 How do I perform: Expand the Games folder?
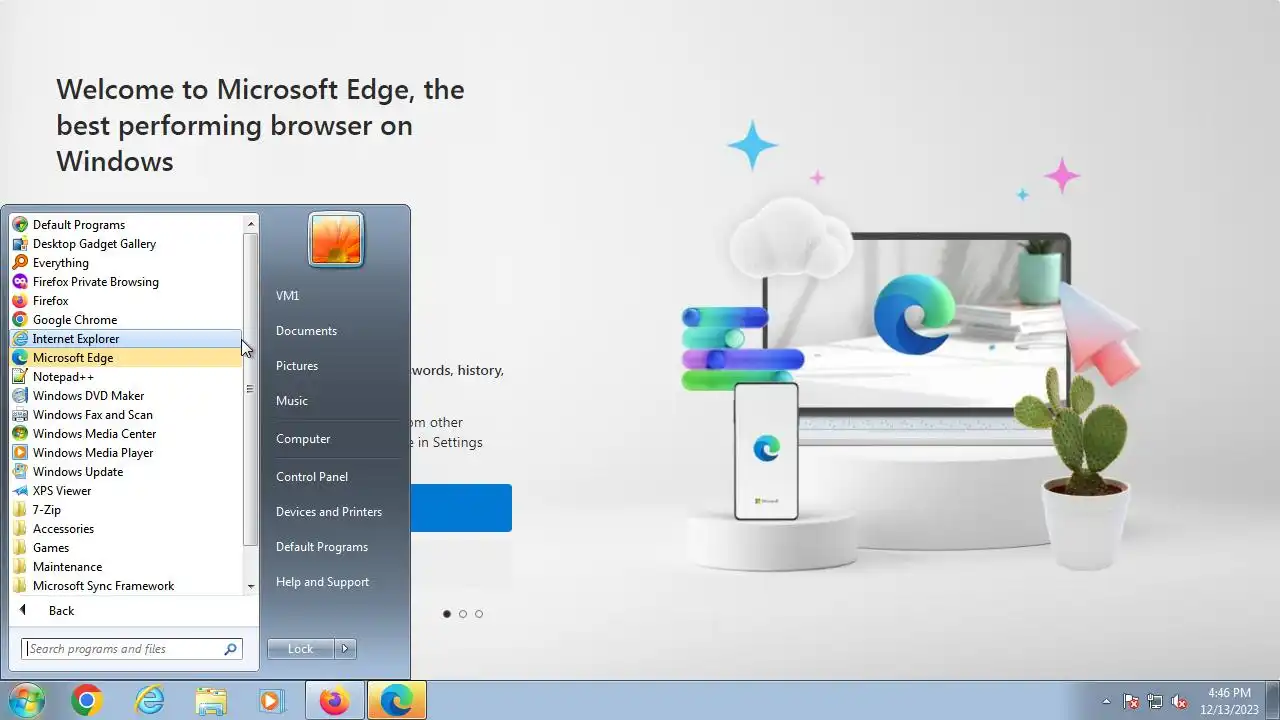pyautogui.click(x=126, y=548)
